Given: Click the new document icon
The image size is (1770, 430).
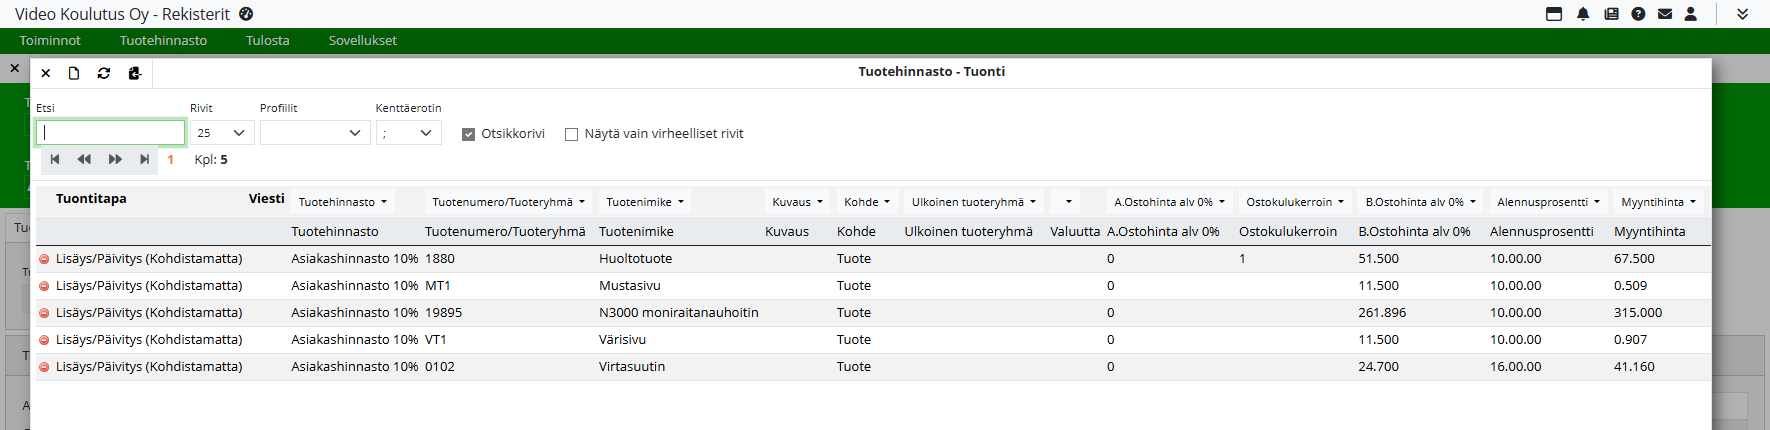Looking at the screenshot, I should (x=74, y=73).
